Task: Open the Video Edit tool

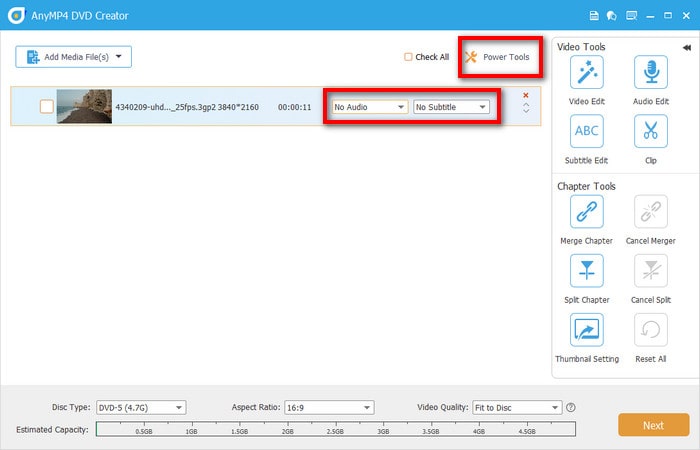Action: (x=585, y=73)
